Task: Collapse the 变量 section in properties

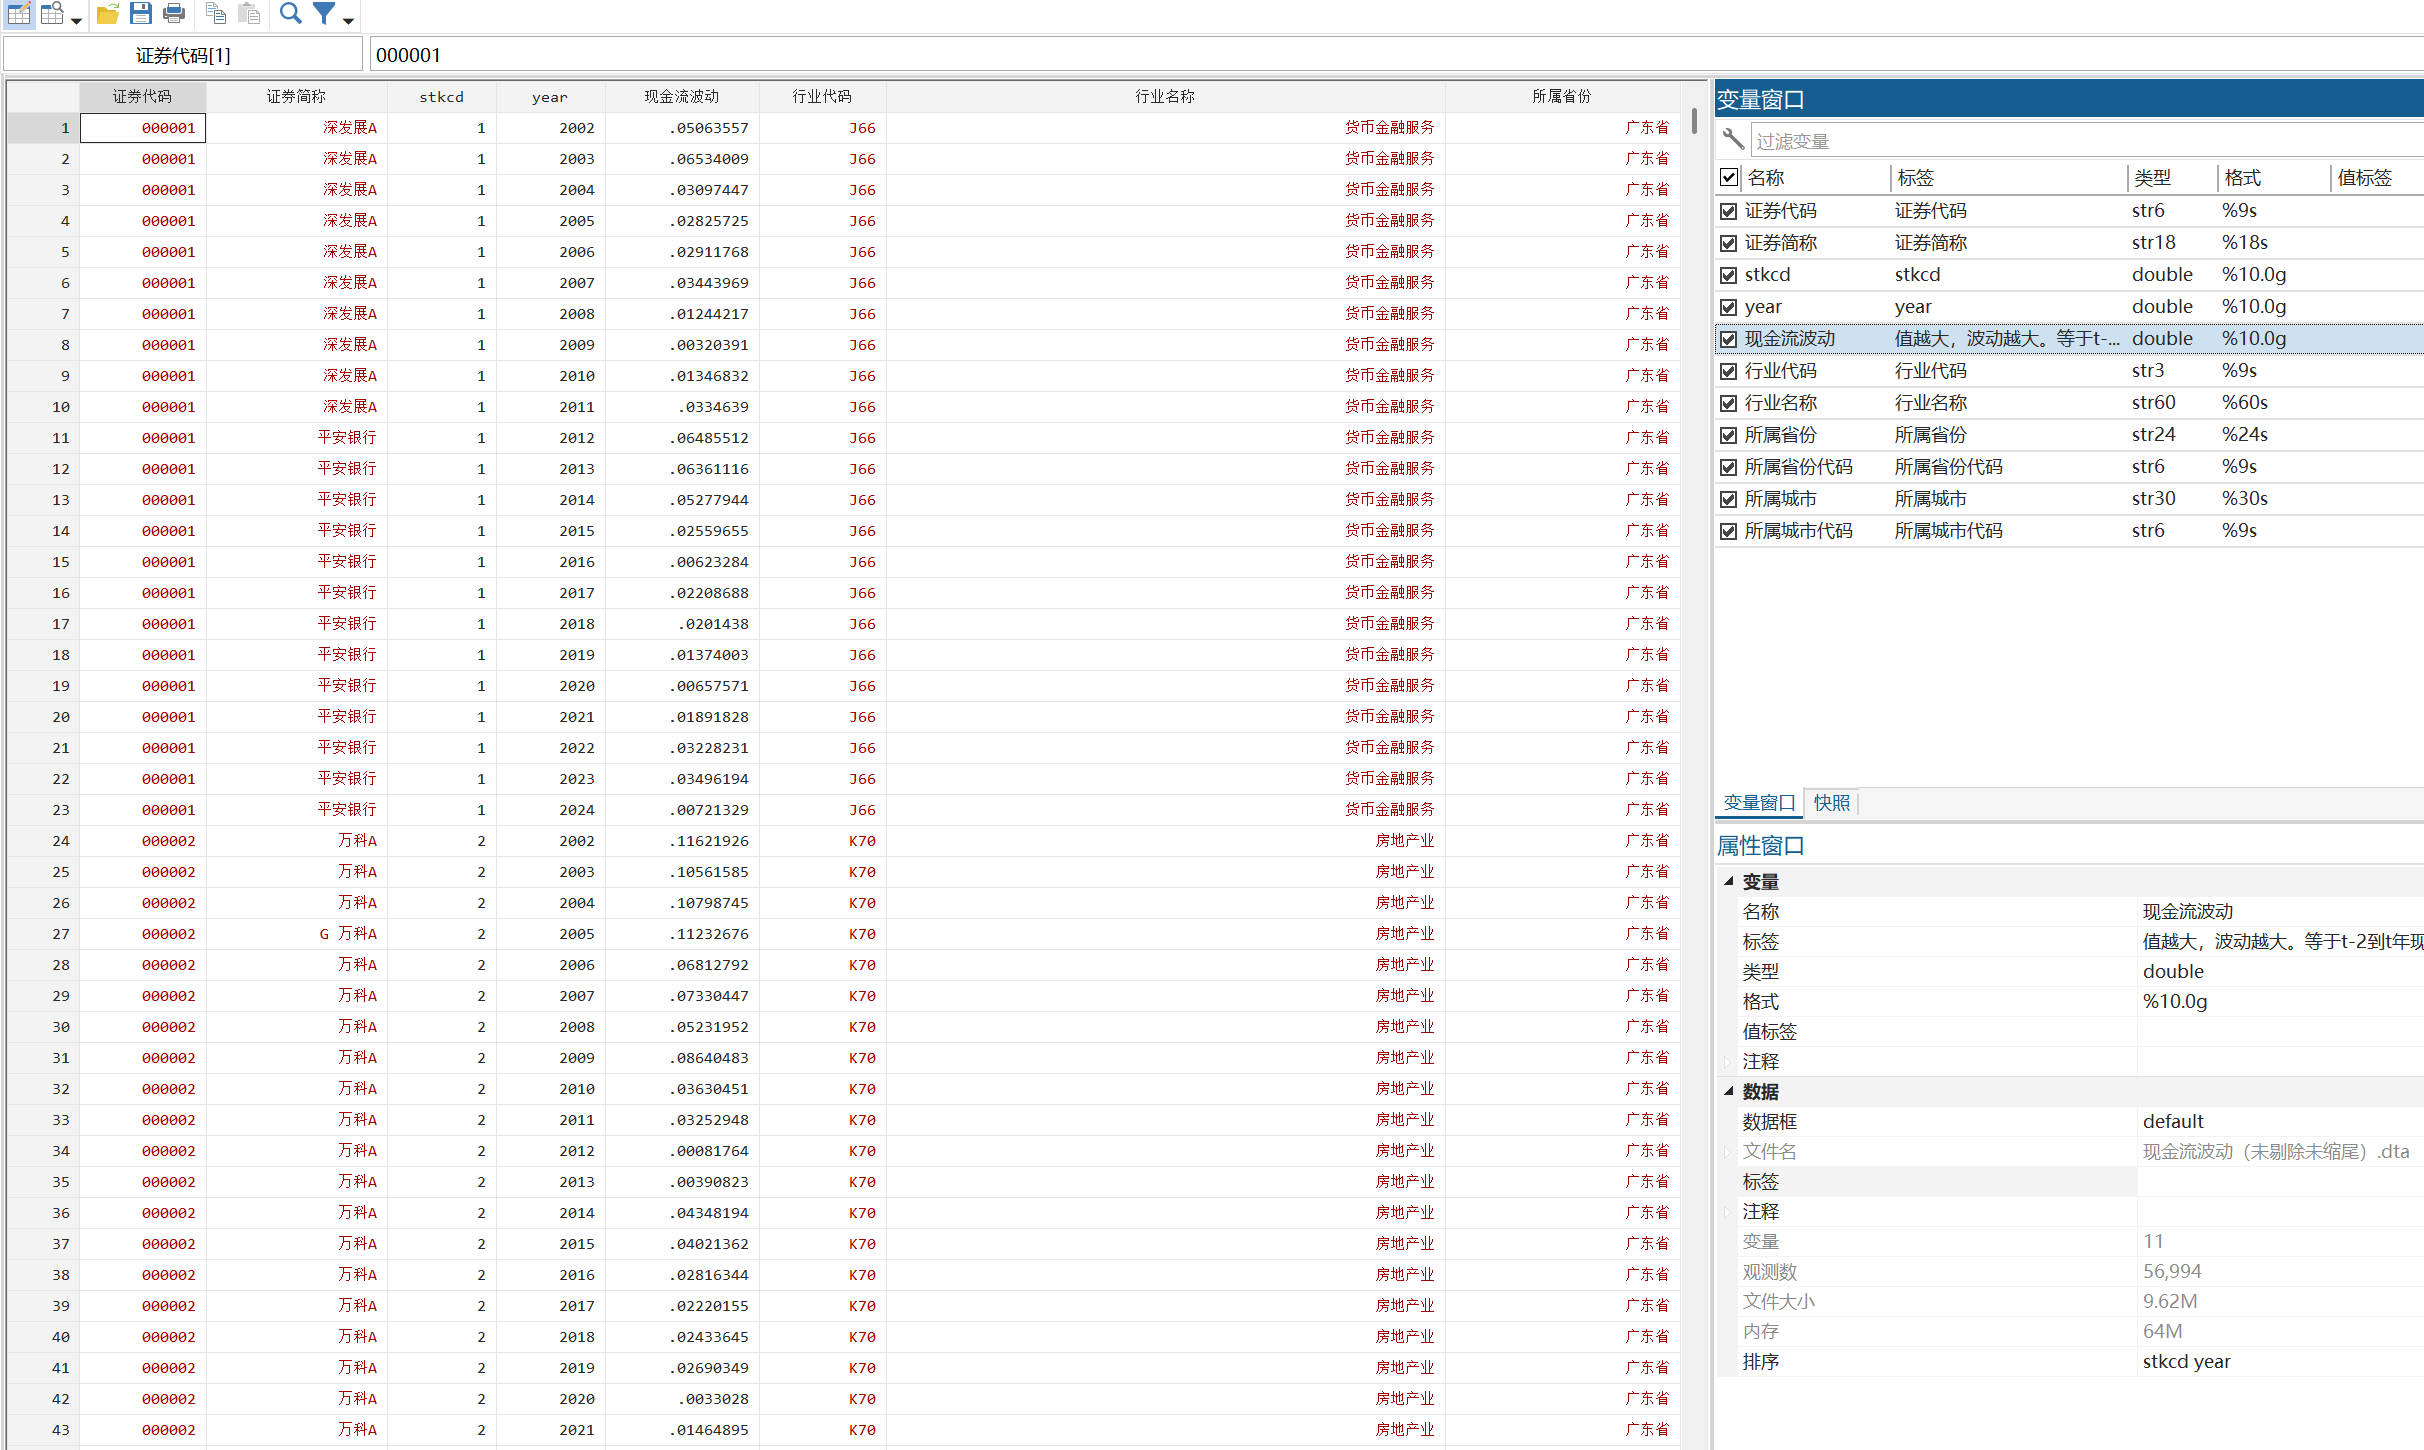Action: tap(1729, 882)
